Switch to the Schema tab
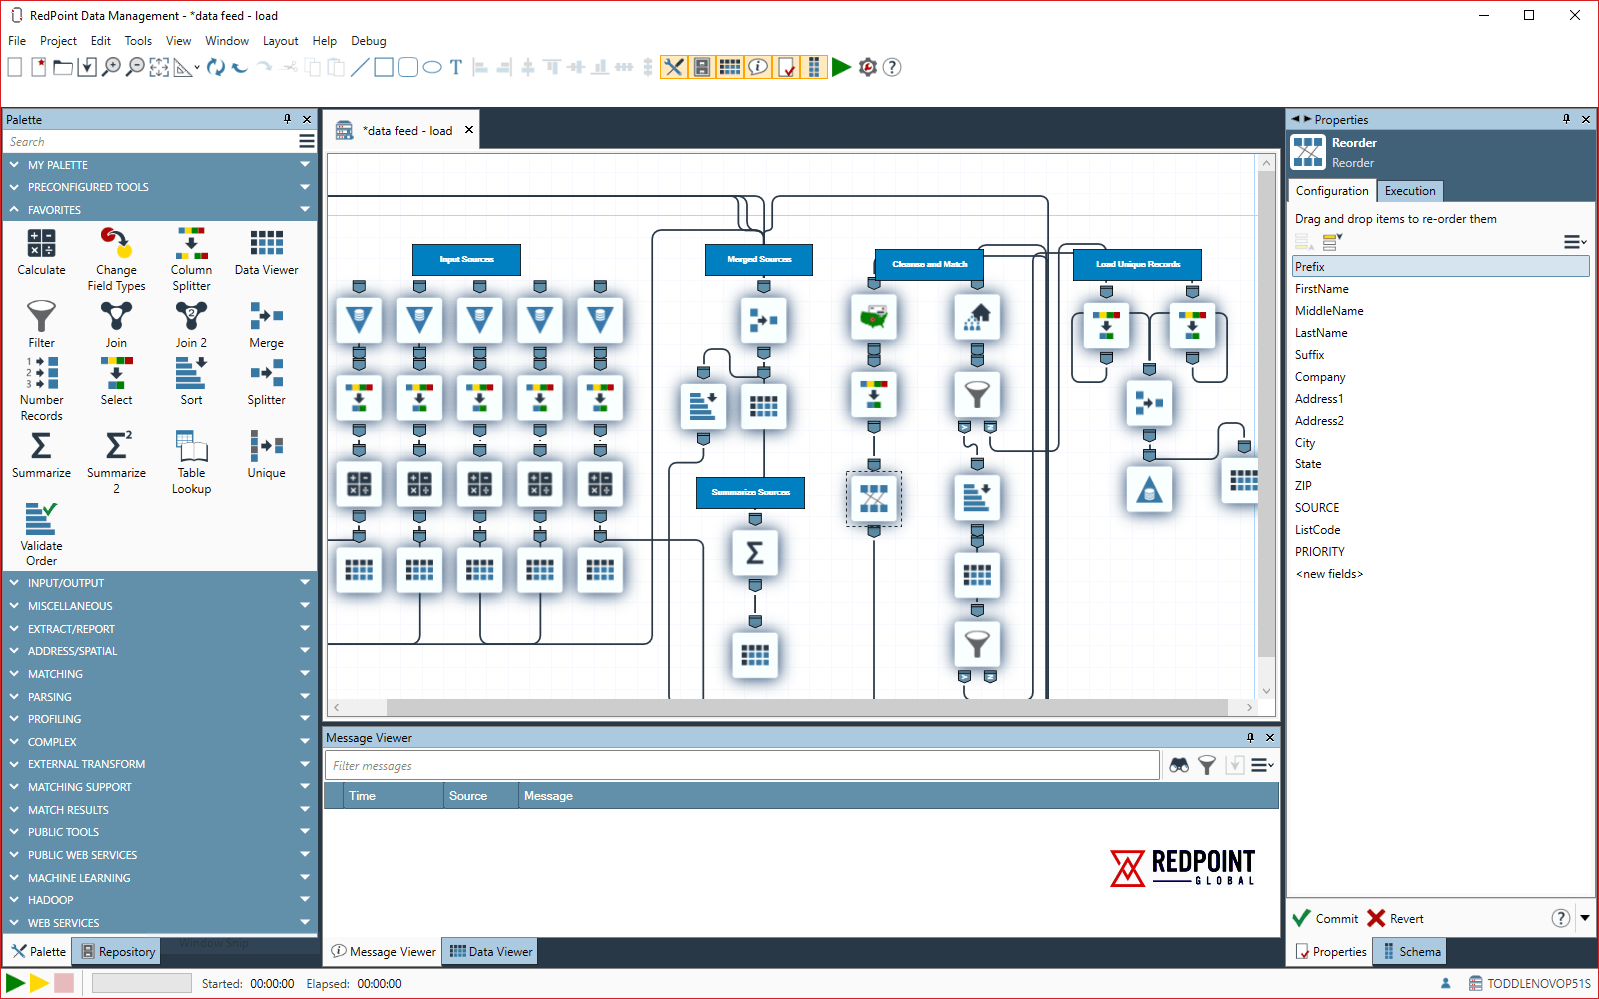Screen dimensions: 1599x999 [x=1410, y=952]
